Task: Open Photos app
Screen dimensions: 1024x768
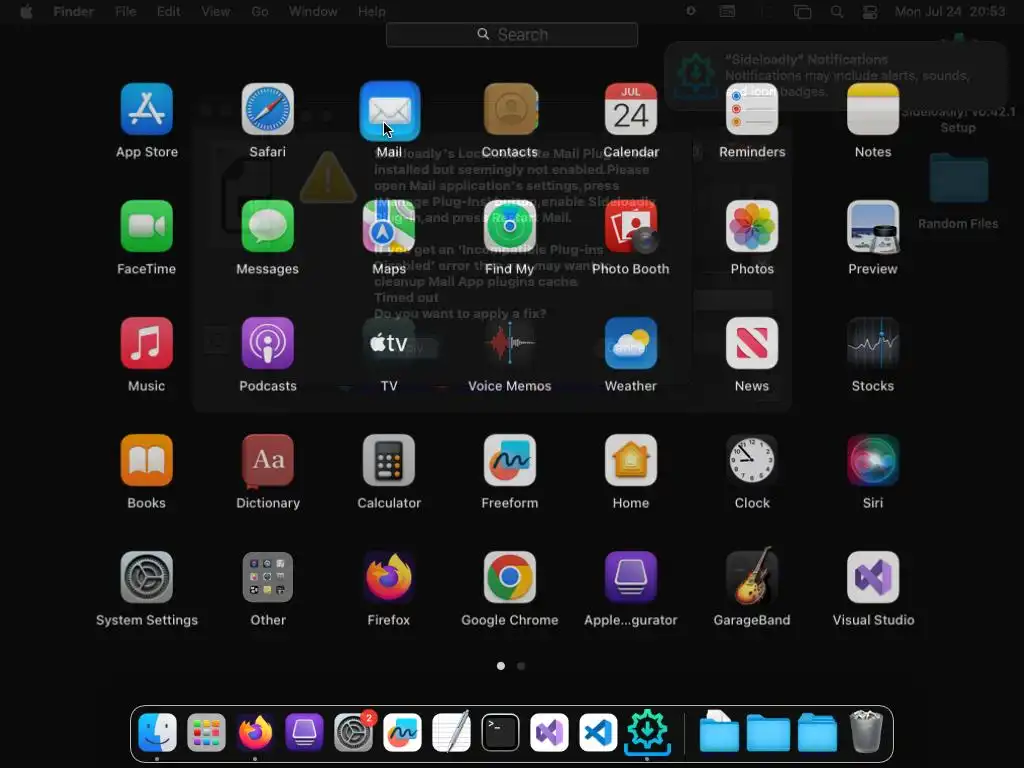Action: point(752,226)
